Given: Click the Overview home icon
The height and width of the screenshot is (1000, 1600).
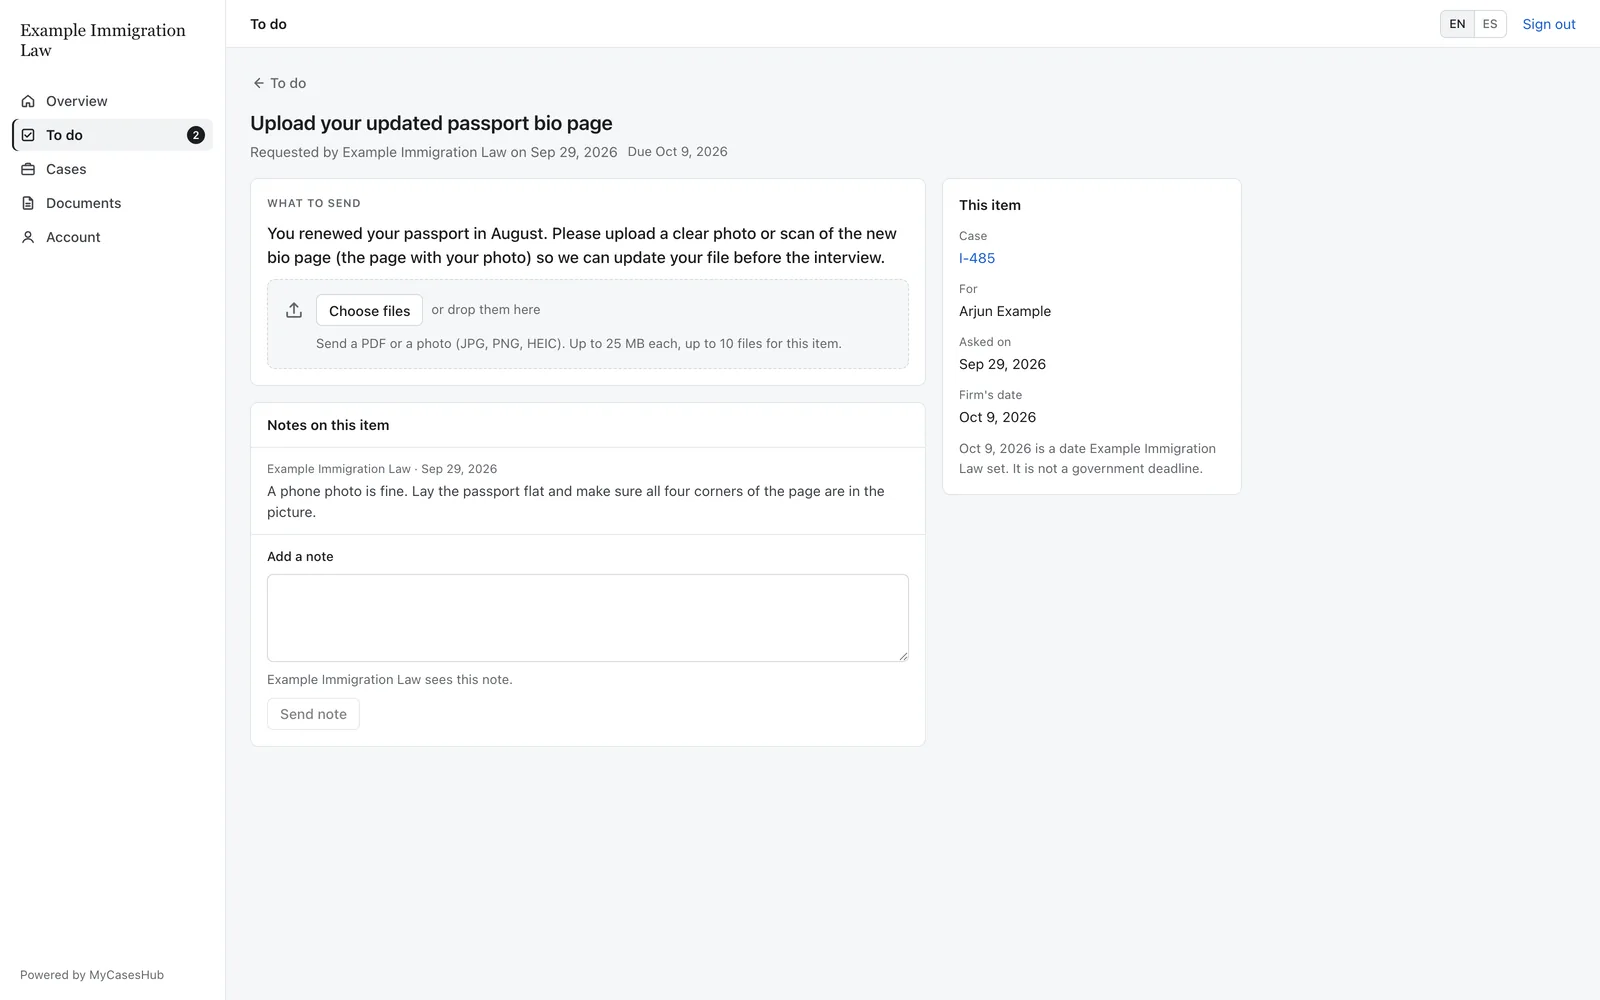Looking at the screenshot, I should tap(28, 101).
